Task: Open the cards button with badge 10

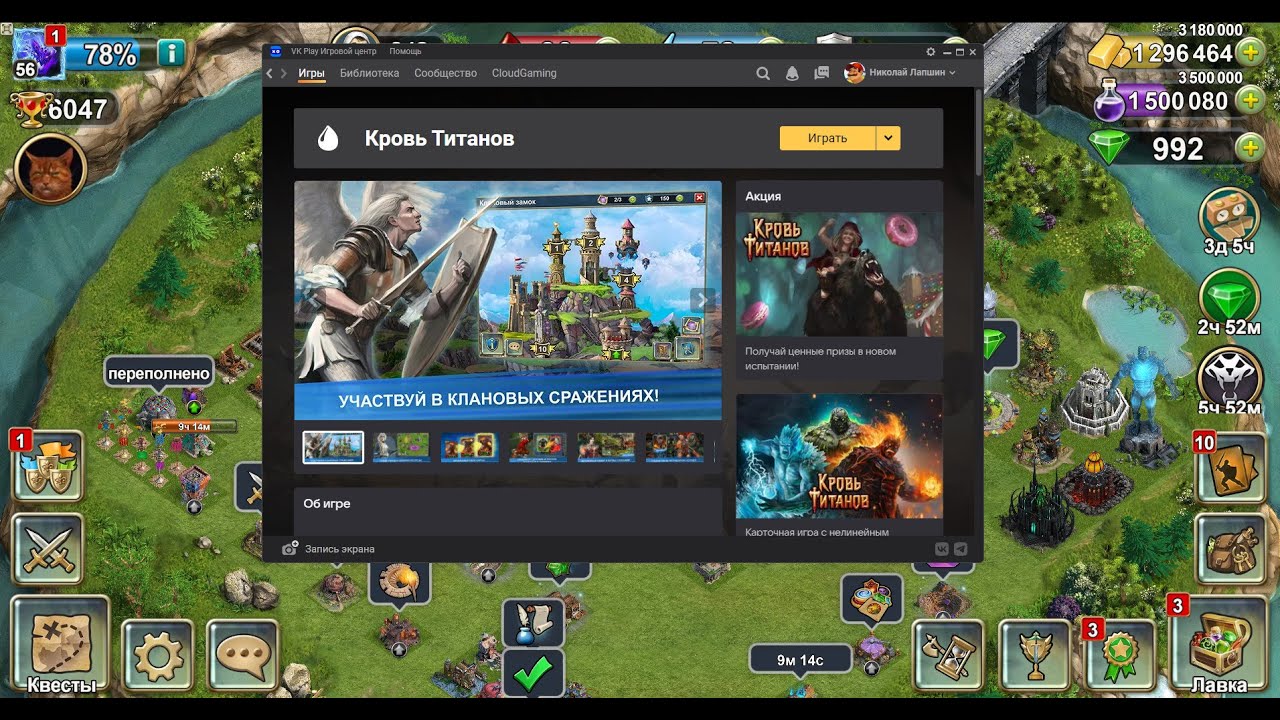Action: 1231,467
